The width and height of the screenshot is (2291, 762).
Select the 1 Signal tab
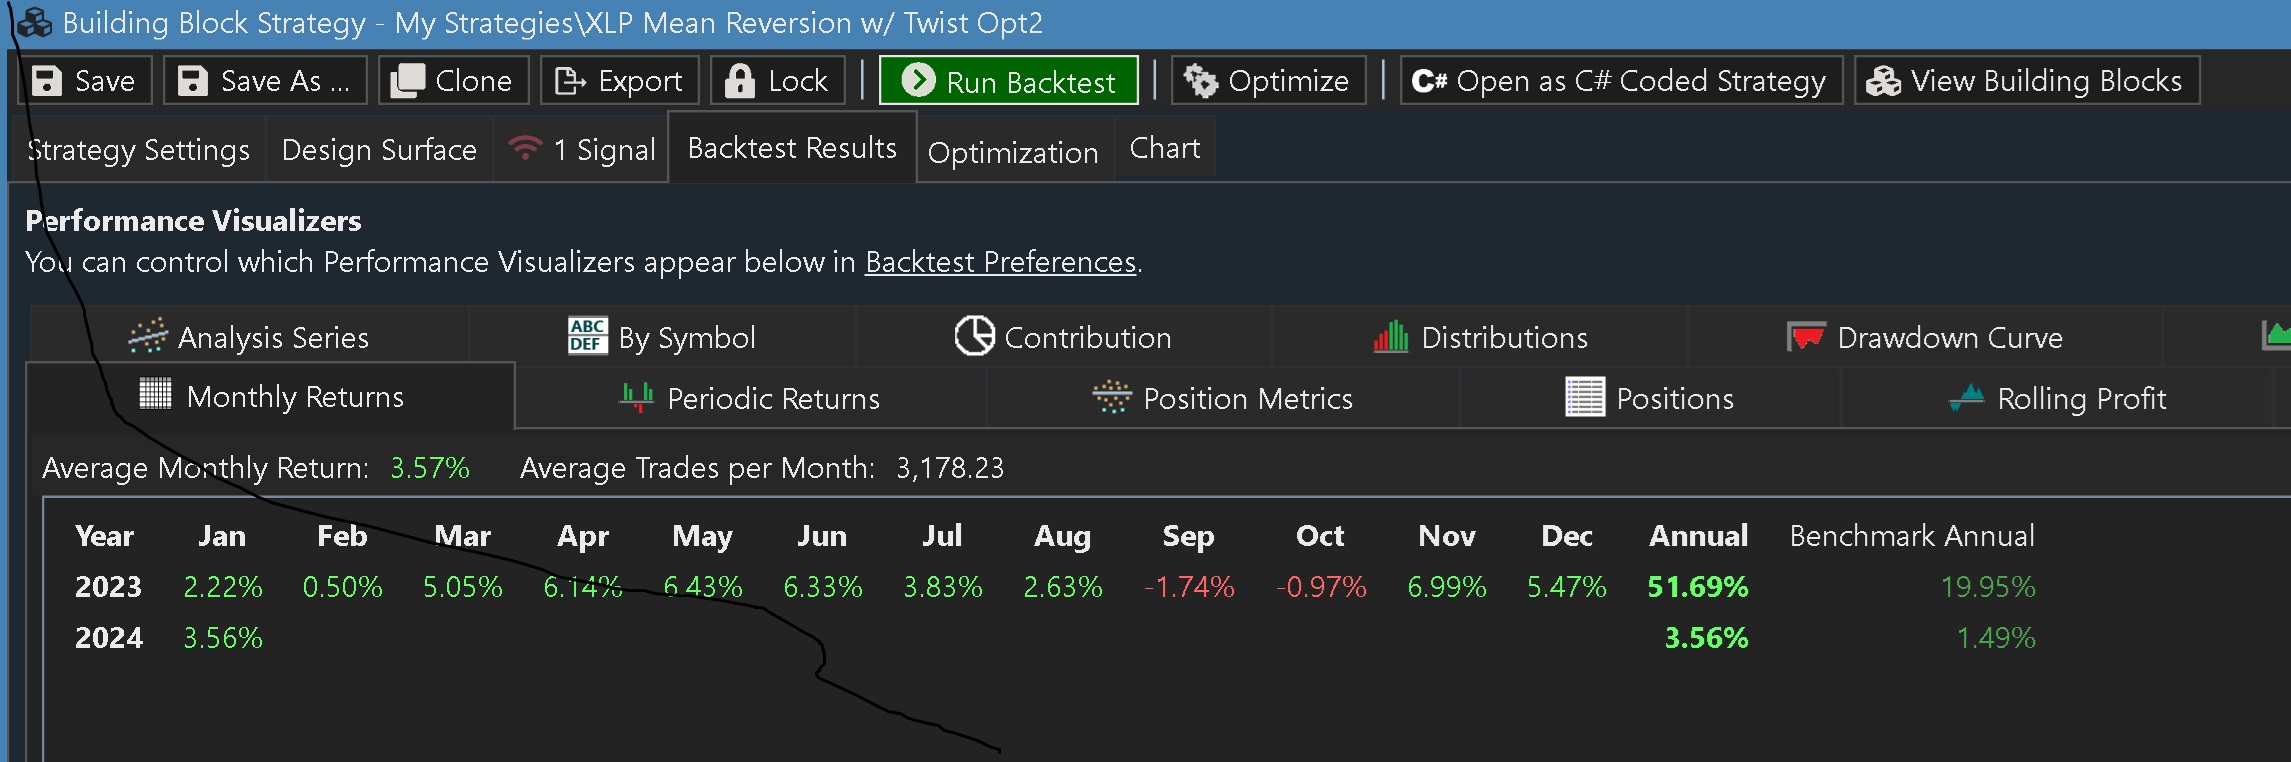[582, 150]
